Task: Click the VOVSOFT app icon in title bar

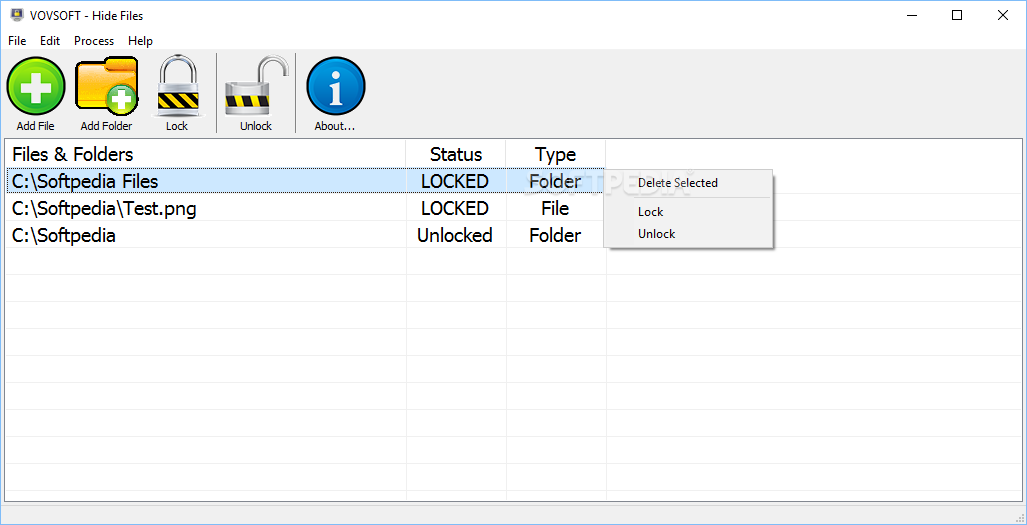Action: tap(16, 15)
